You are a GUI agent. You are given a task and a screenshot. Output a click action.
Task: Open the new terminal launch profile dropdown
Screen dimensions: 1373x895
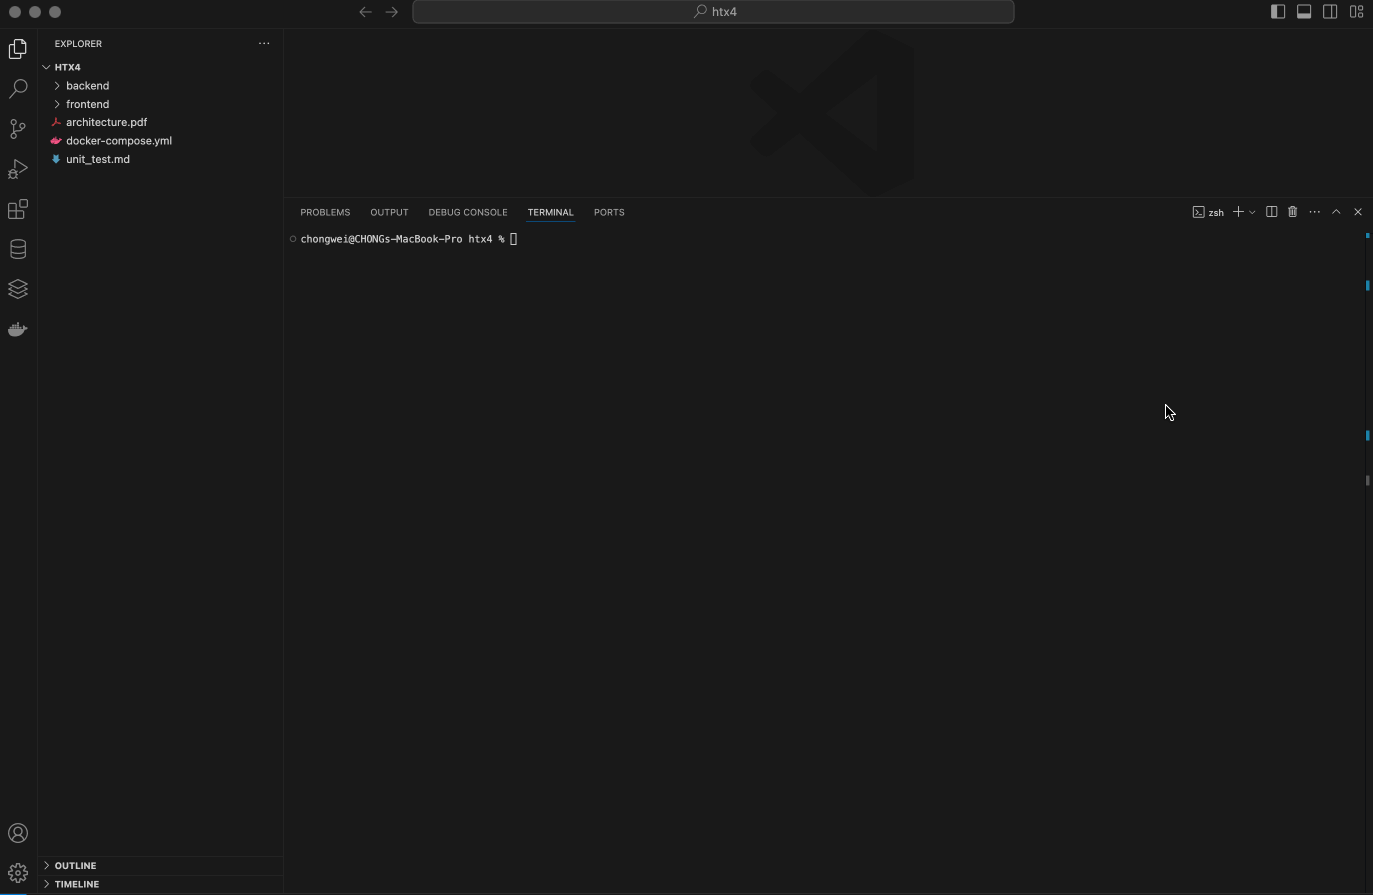click(x=1252, y=212)
